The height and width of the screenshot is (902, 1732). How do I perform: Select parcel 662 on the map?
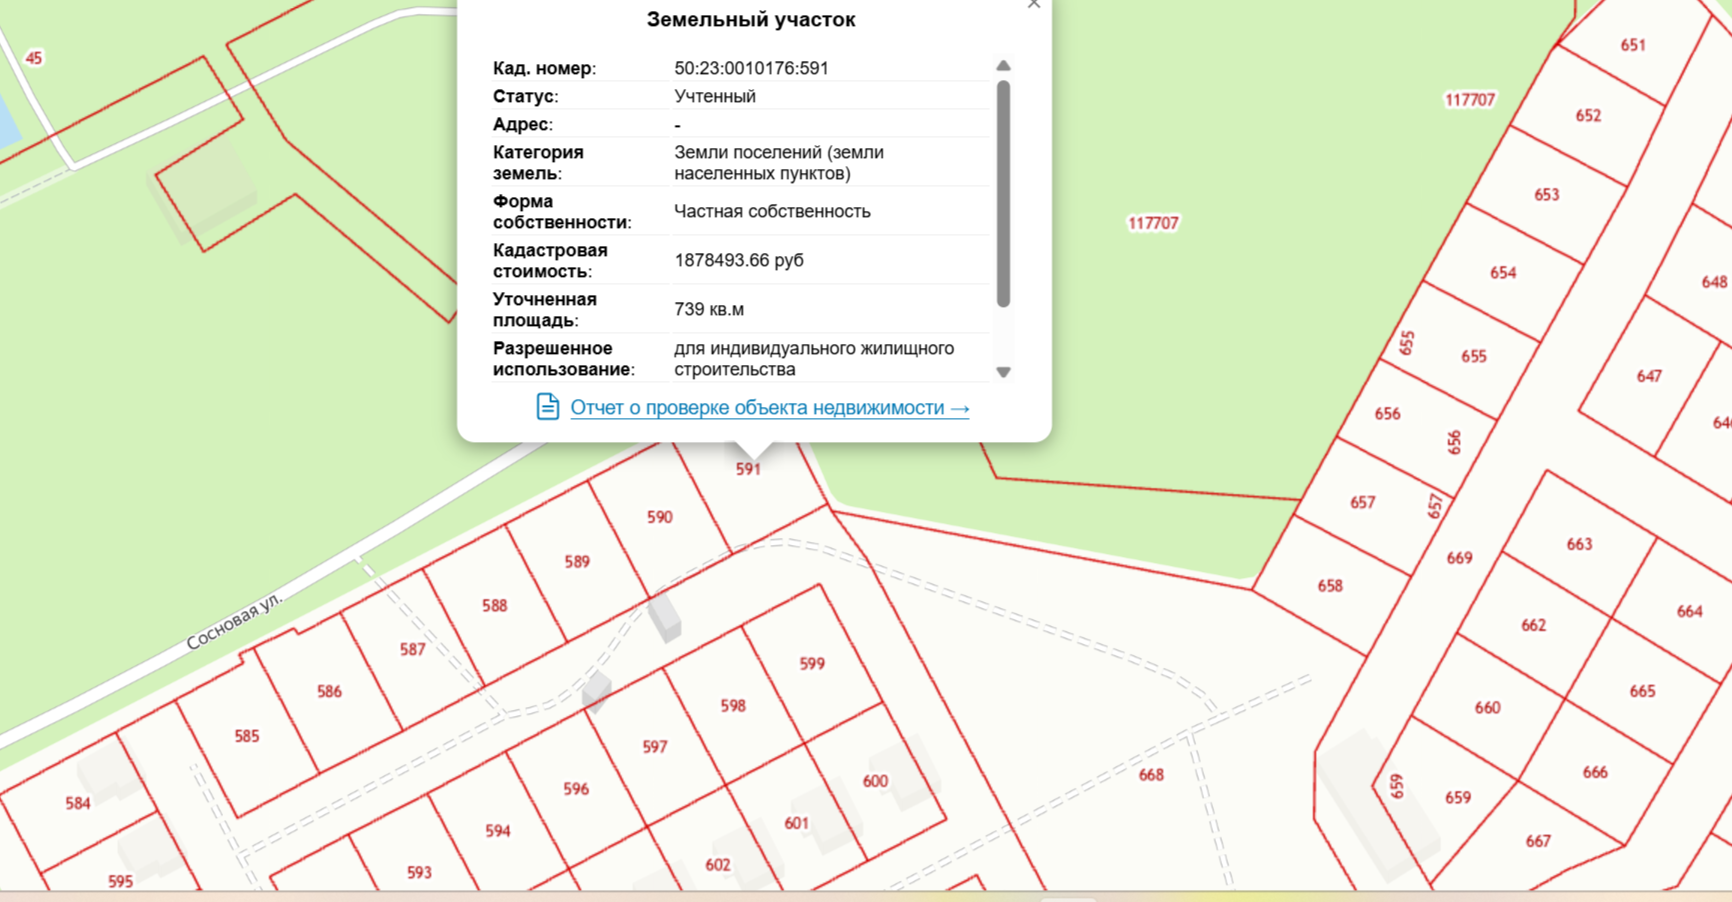pos(1533,626)
